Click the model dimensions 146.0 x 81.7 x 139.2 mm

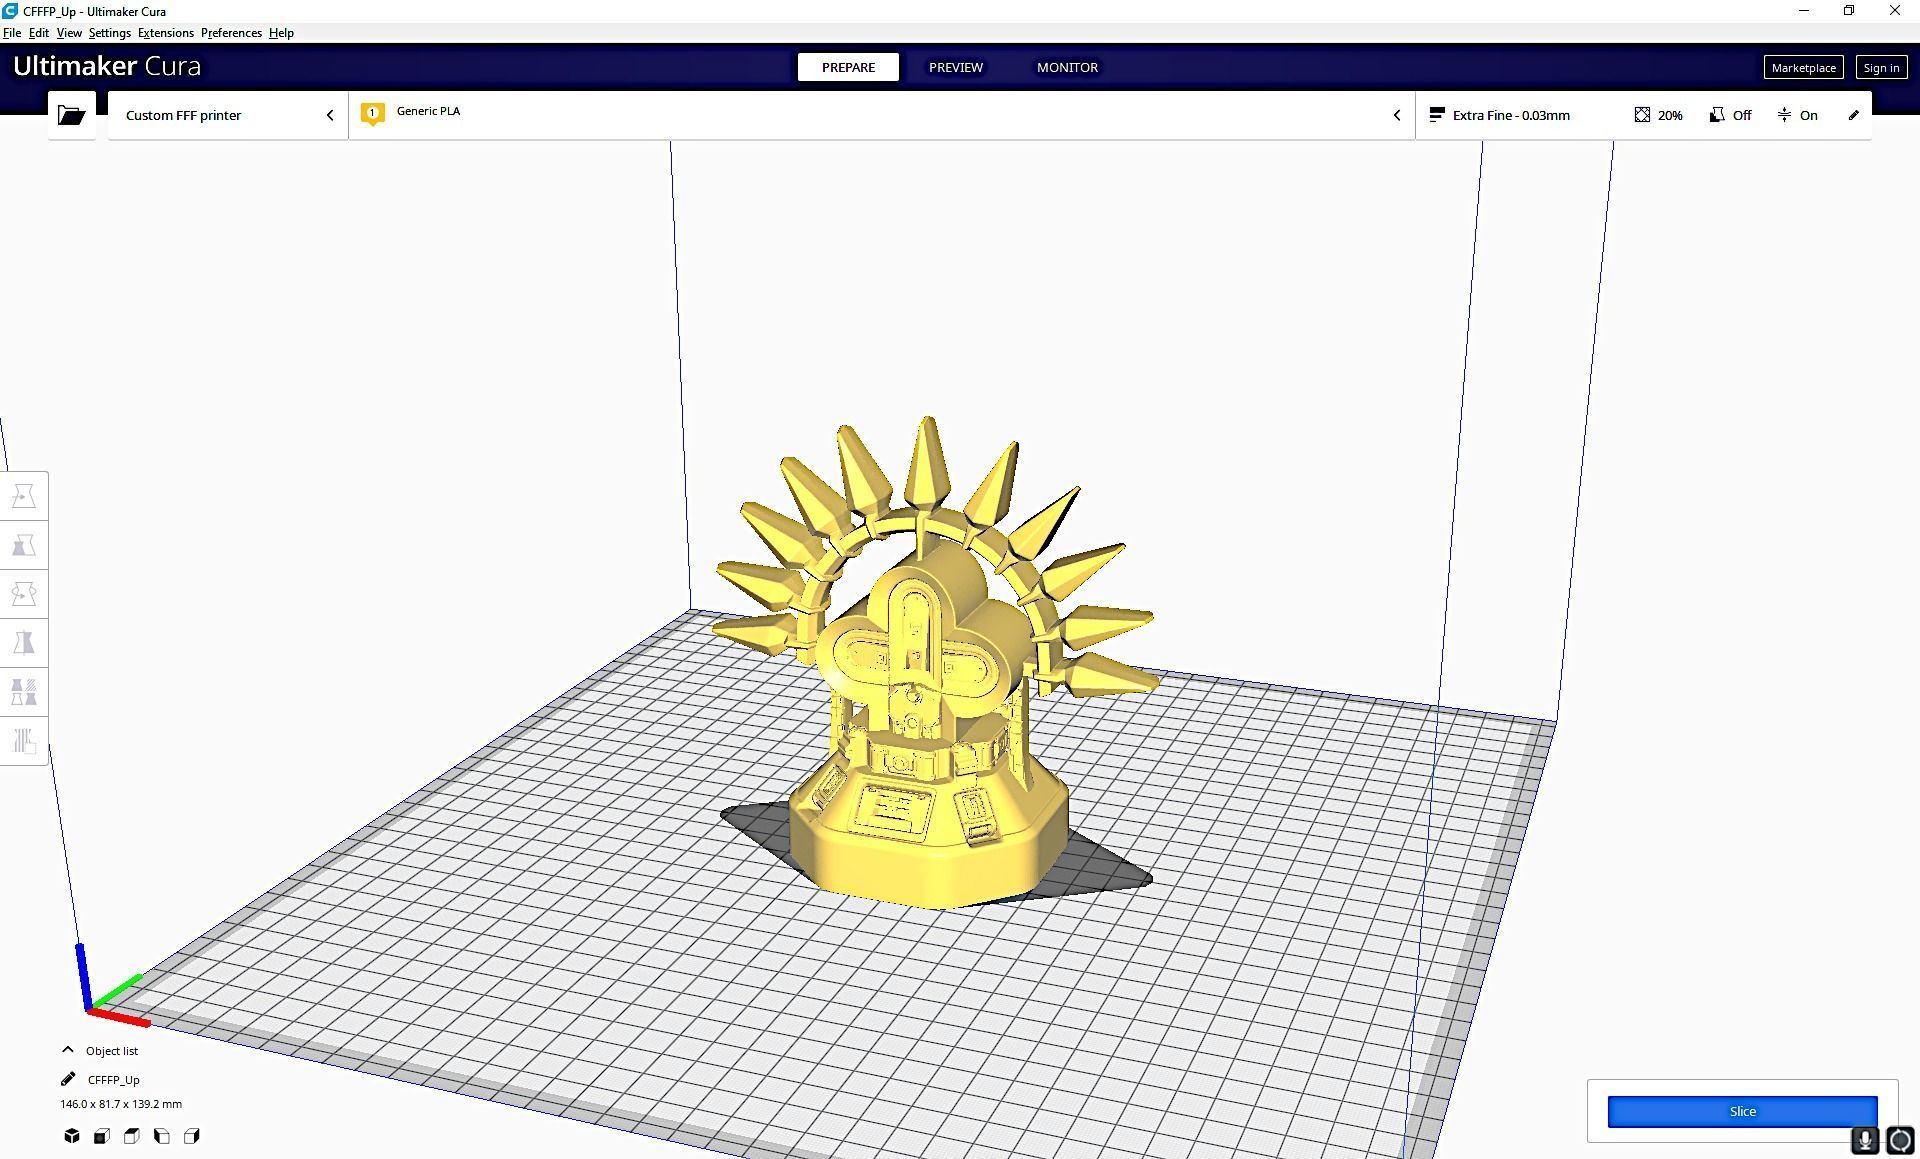(x=121, y=1104)
